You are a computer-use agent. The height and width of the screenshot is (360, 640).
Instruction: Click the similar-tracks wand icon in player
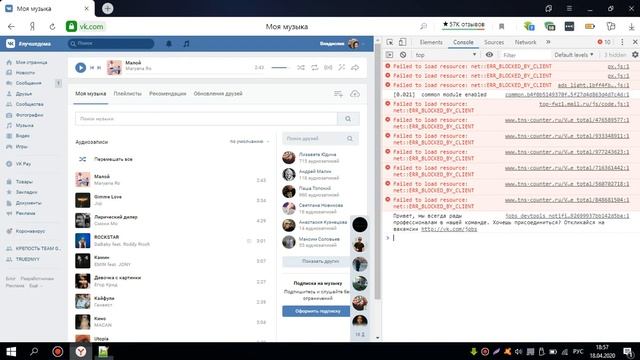(x=341, y=67)
